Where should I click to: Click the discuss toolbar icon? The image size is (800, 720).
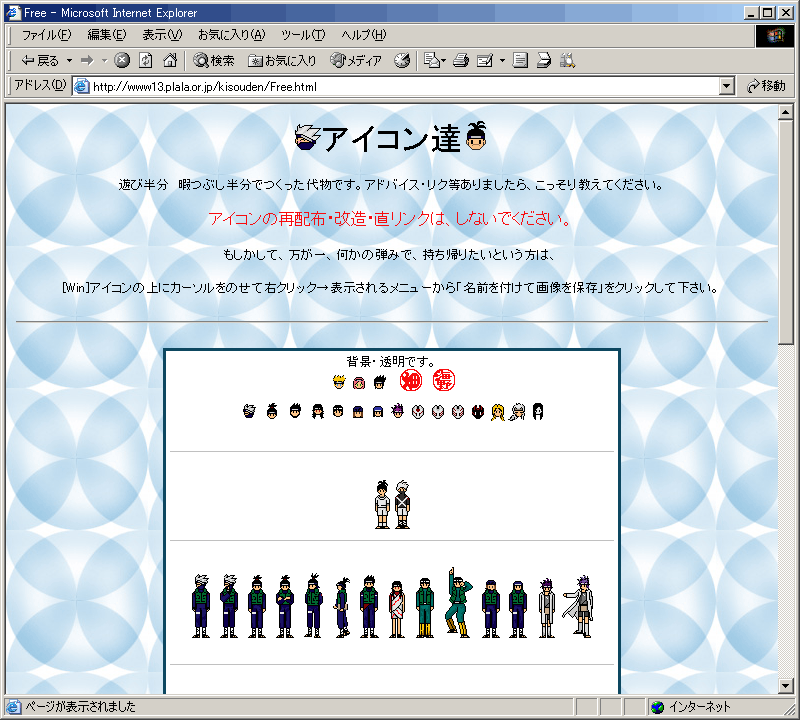(520, 61)
